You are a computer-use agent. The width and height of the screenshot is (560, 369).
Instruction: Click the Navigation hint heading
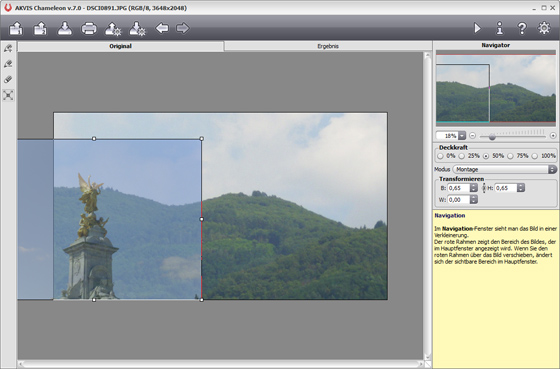click(450, 215)
